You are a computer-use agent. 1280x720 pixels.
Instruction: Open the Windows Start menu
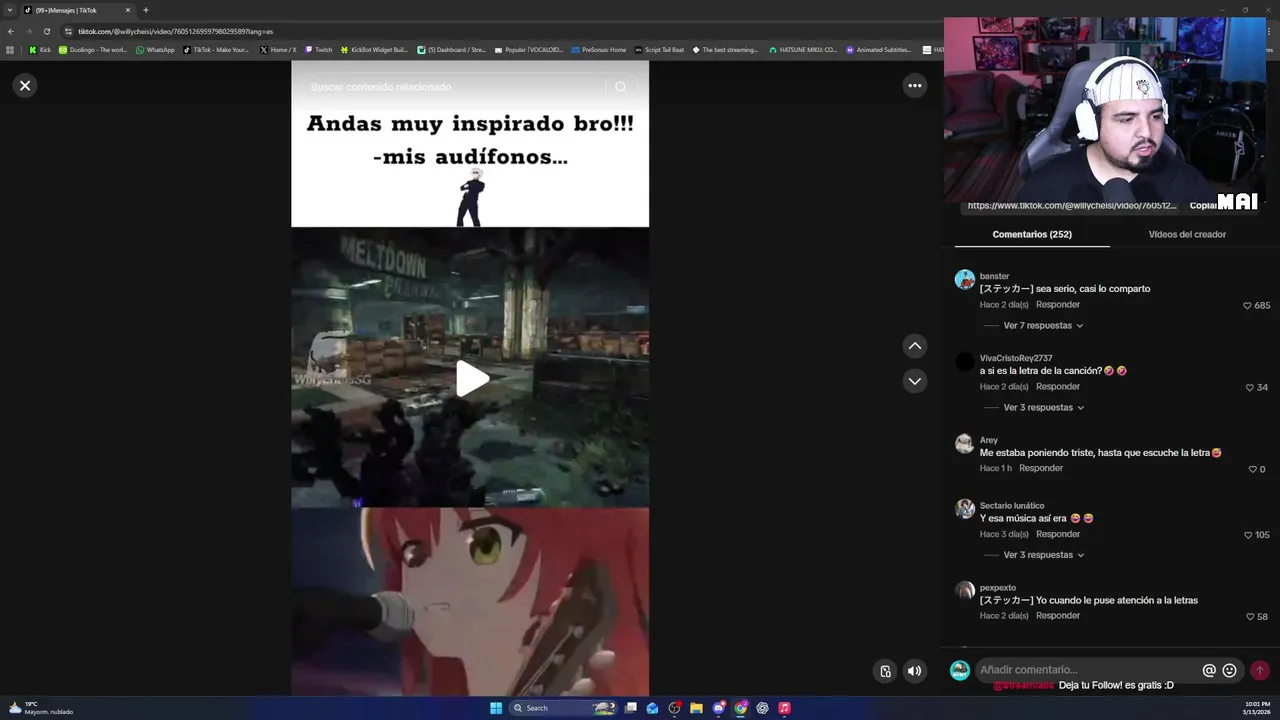[x=496, y=708]
